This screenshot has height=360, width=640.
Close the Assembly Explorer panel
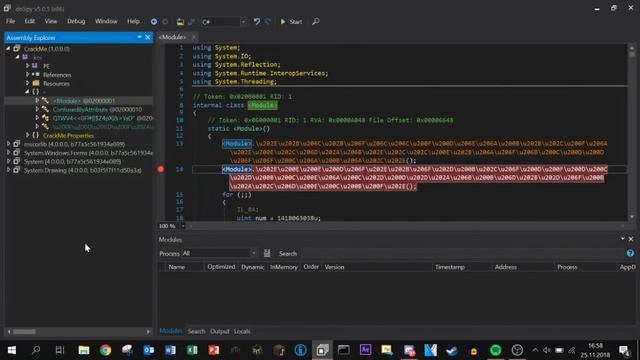tap(148, 37)
